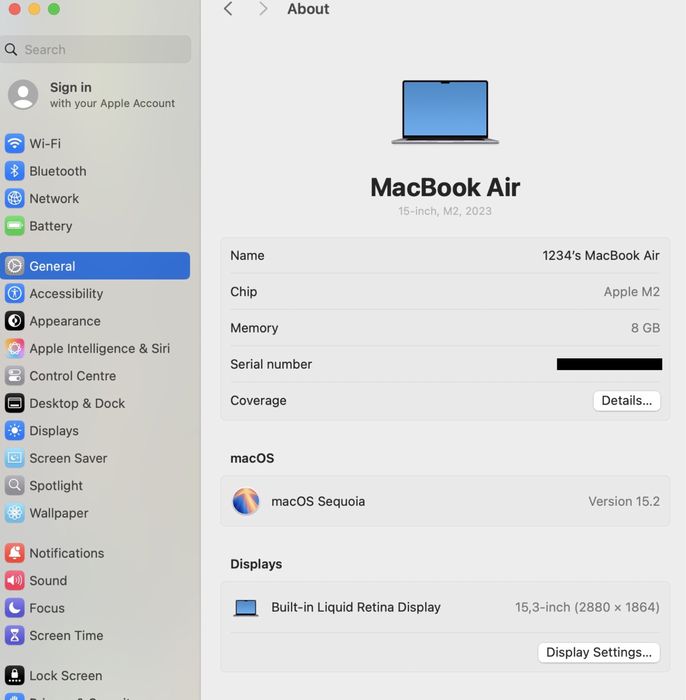This screenshot has height=700, width=686.
Task: Go forward with the right chevron
Action: tap(263, 9)
